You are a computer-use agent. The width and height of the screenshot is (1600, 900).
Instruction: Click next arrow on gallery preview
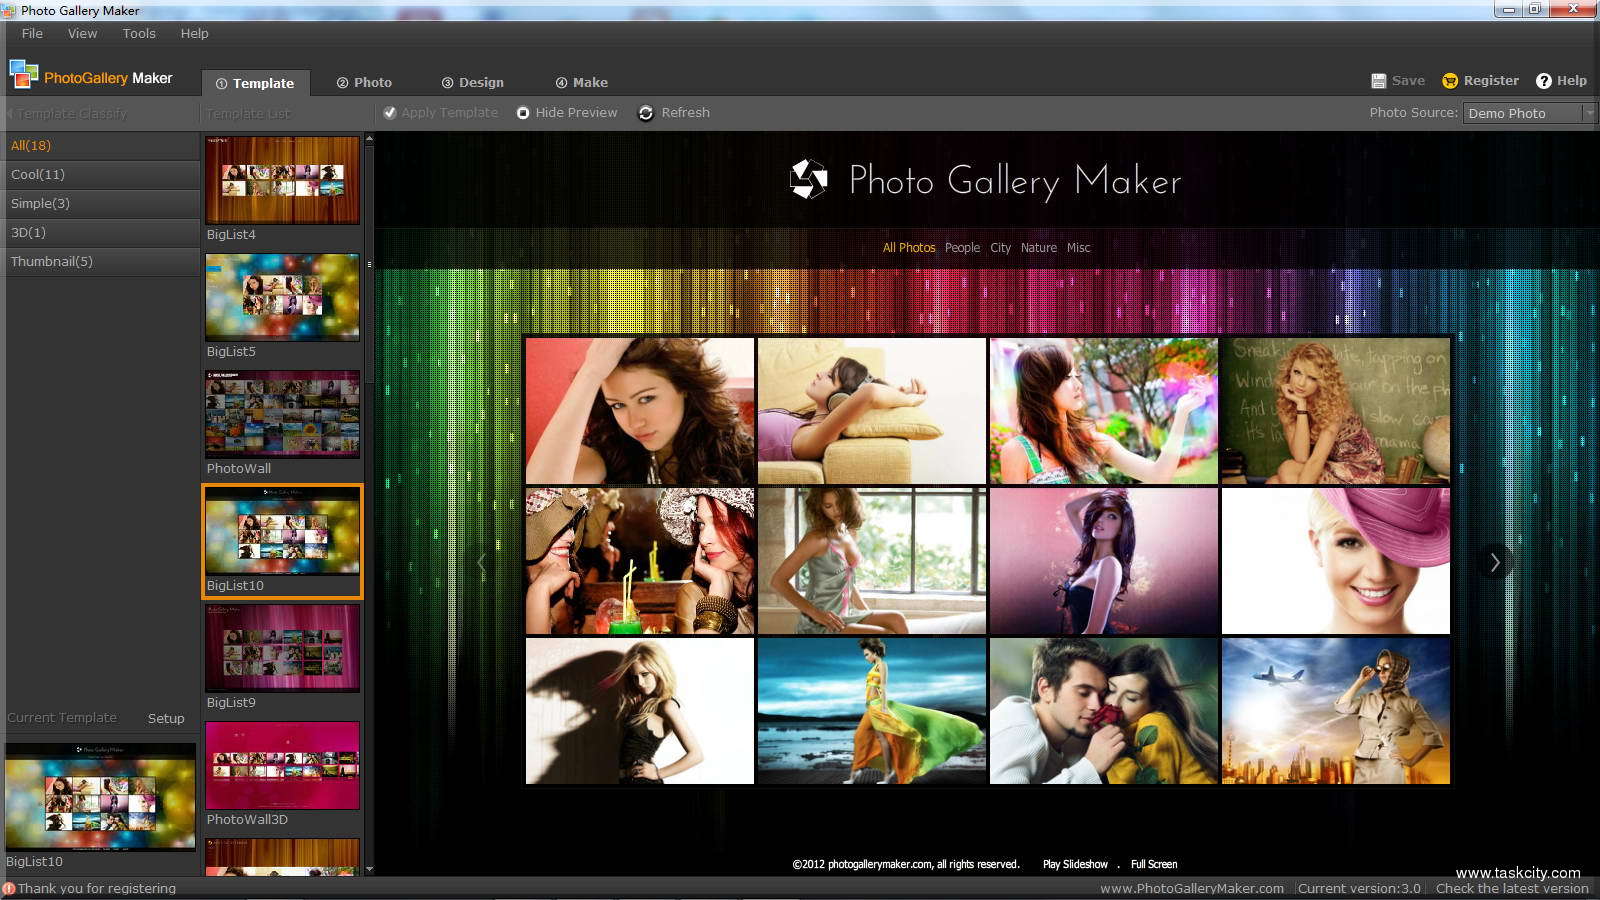(x=1494, y=563)
